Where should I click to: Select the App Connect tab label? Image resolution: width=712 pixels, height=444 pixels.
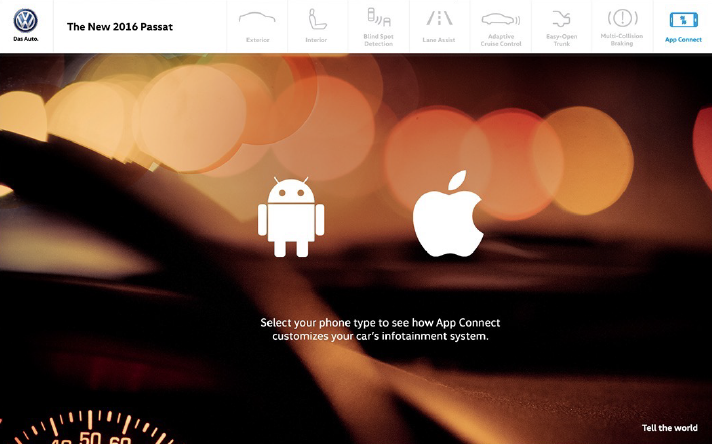683,40
